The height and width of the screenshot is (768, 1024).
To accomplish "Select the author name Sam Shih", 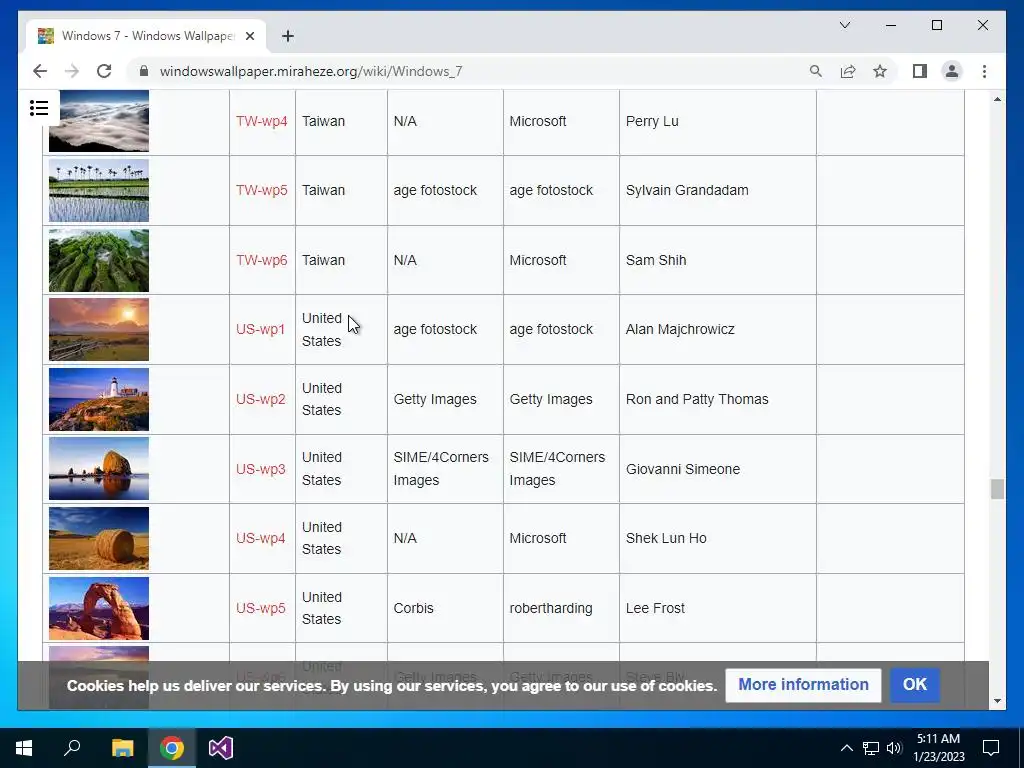I will (656, 260).
